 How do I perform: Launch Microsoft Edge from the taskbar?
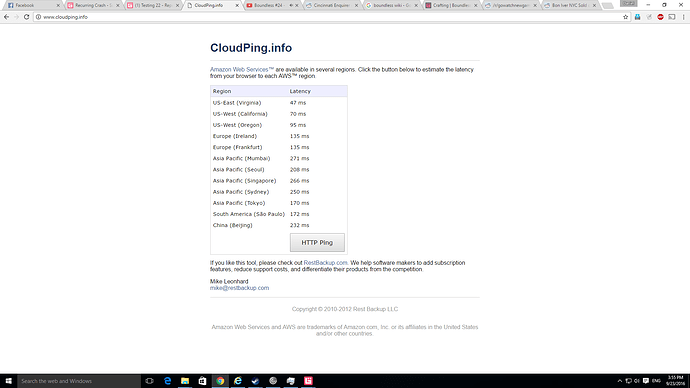click(167, 381)
